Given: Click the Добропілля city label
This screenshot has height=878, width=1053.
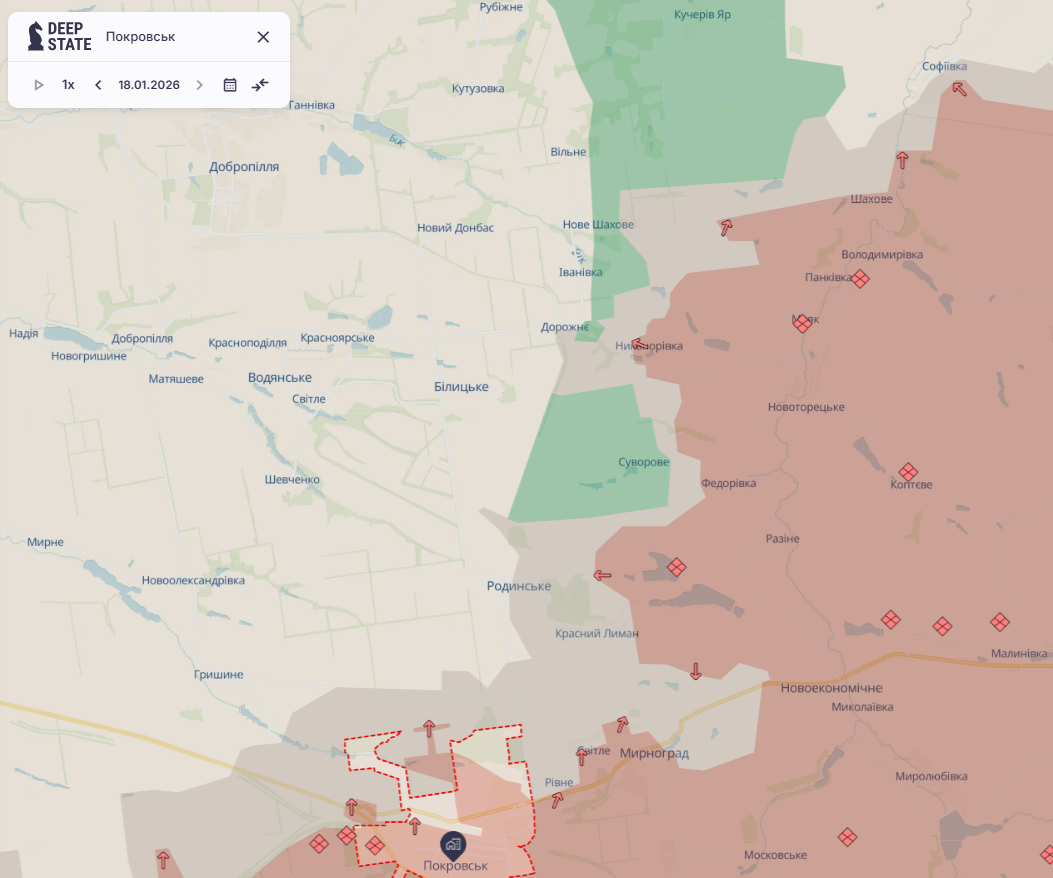Looking at the screenshot, I should (244, 167).
